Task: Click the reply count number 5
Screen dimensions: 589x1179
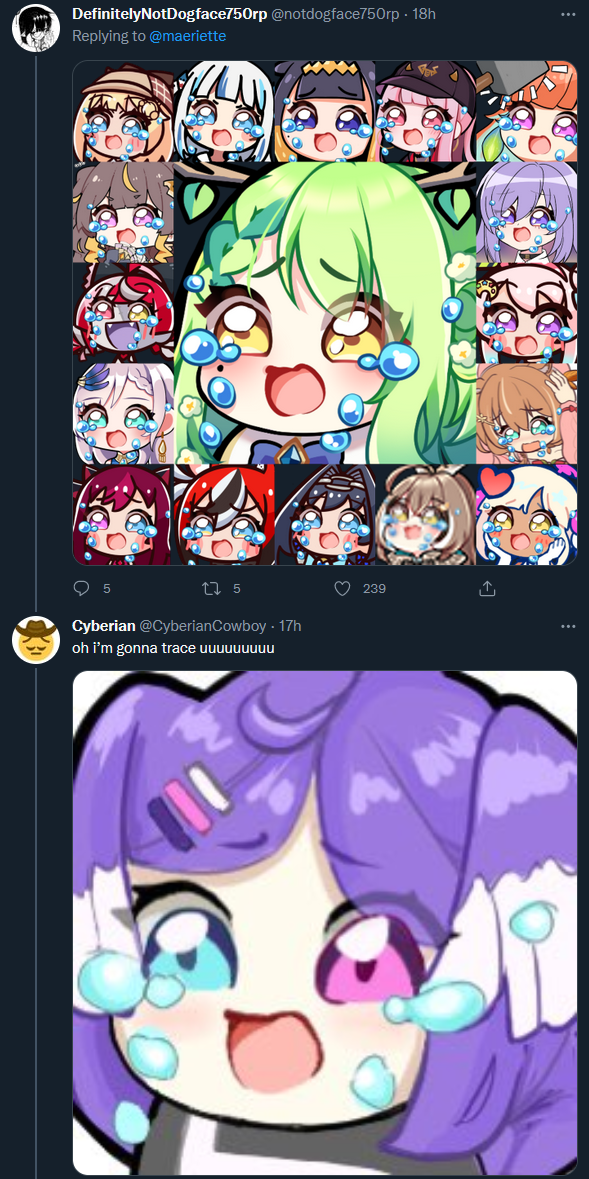Action: (x=107, y=589)
